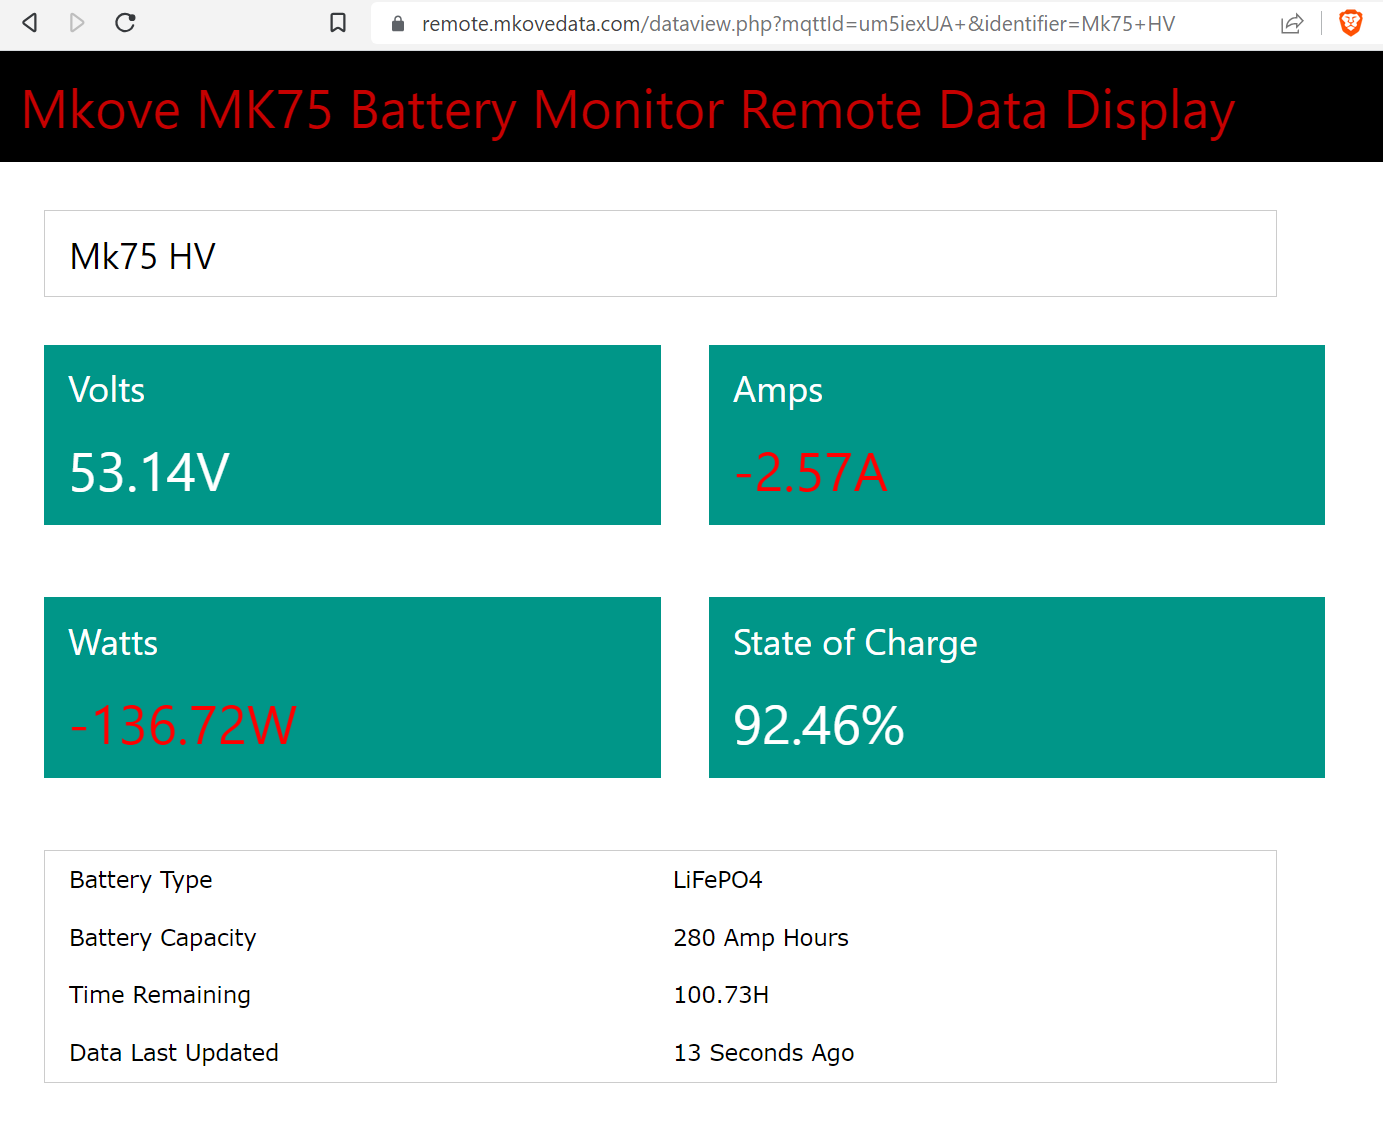Bookmark this page using the bookmark icon
The width and height of the screenshot is (1383, 1144).
(x=338, y=23)
